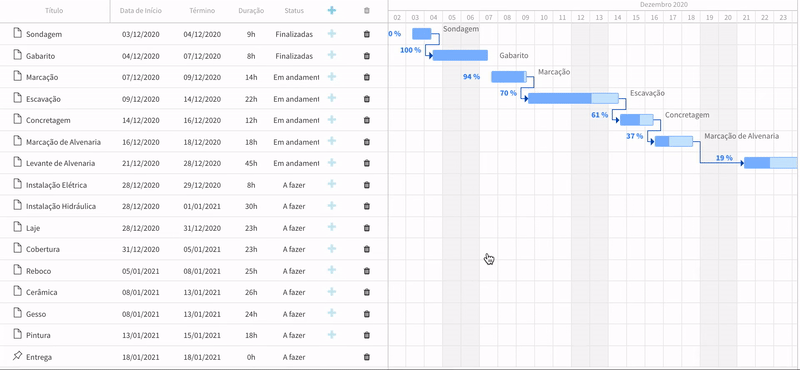Click the plus icon for Escavação
Screen dimensions: 800x370
tap(332, 98)
